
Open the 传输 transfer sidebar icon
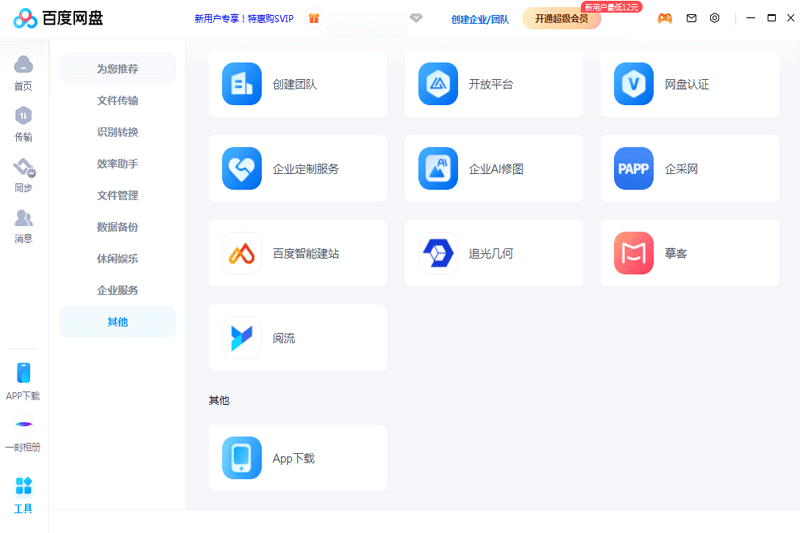(x=23, y=116)
